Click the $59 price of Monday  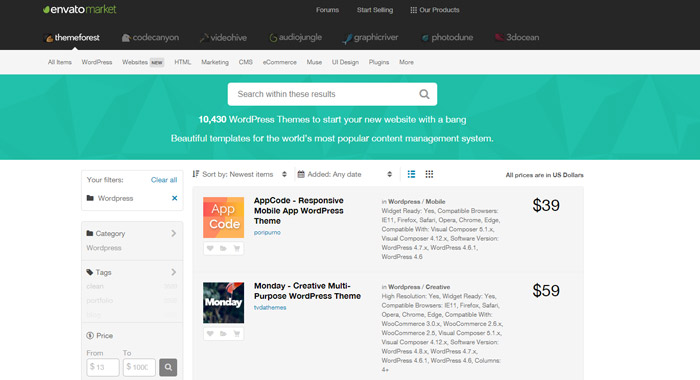coord(546,291)
